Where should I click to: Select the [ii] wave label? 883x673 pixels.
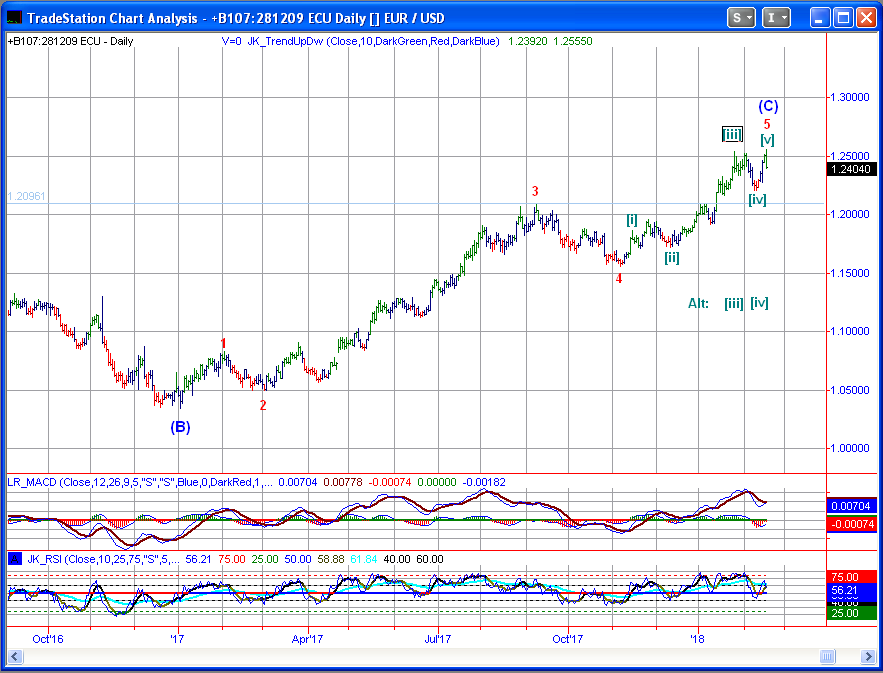click(672, 258)
